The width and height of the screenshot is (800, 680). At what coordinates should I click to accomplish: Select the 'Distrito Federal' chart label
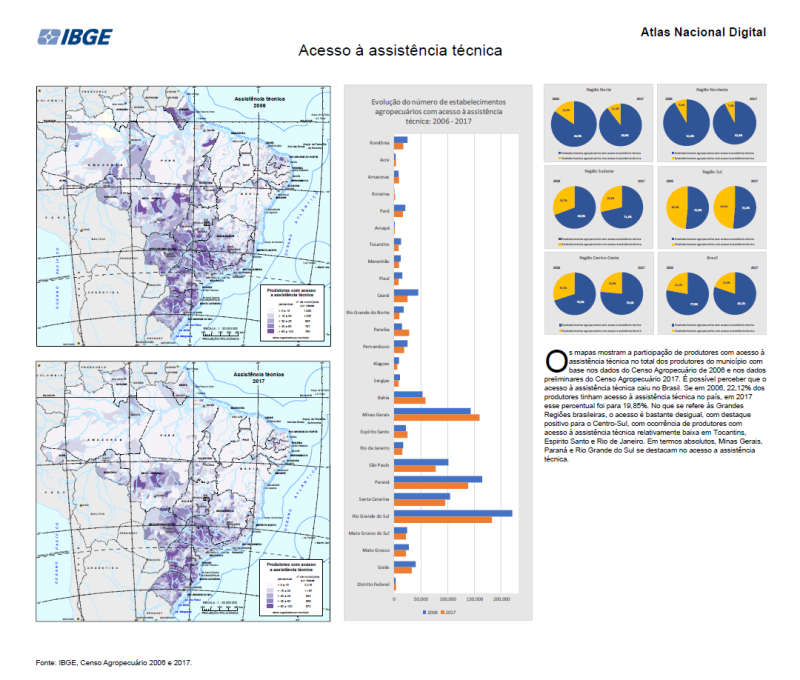[373, 584]
